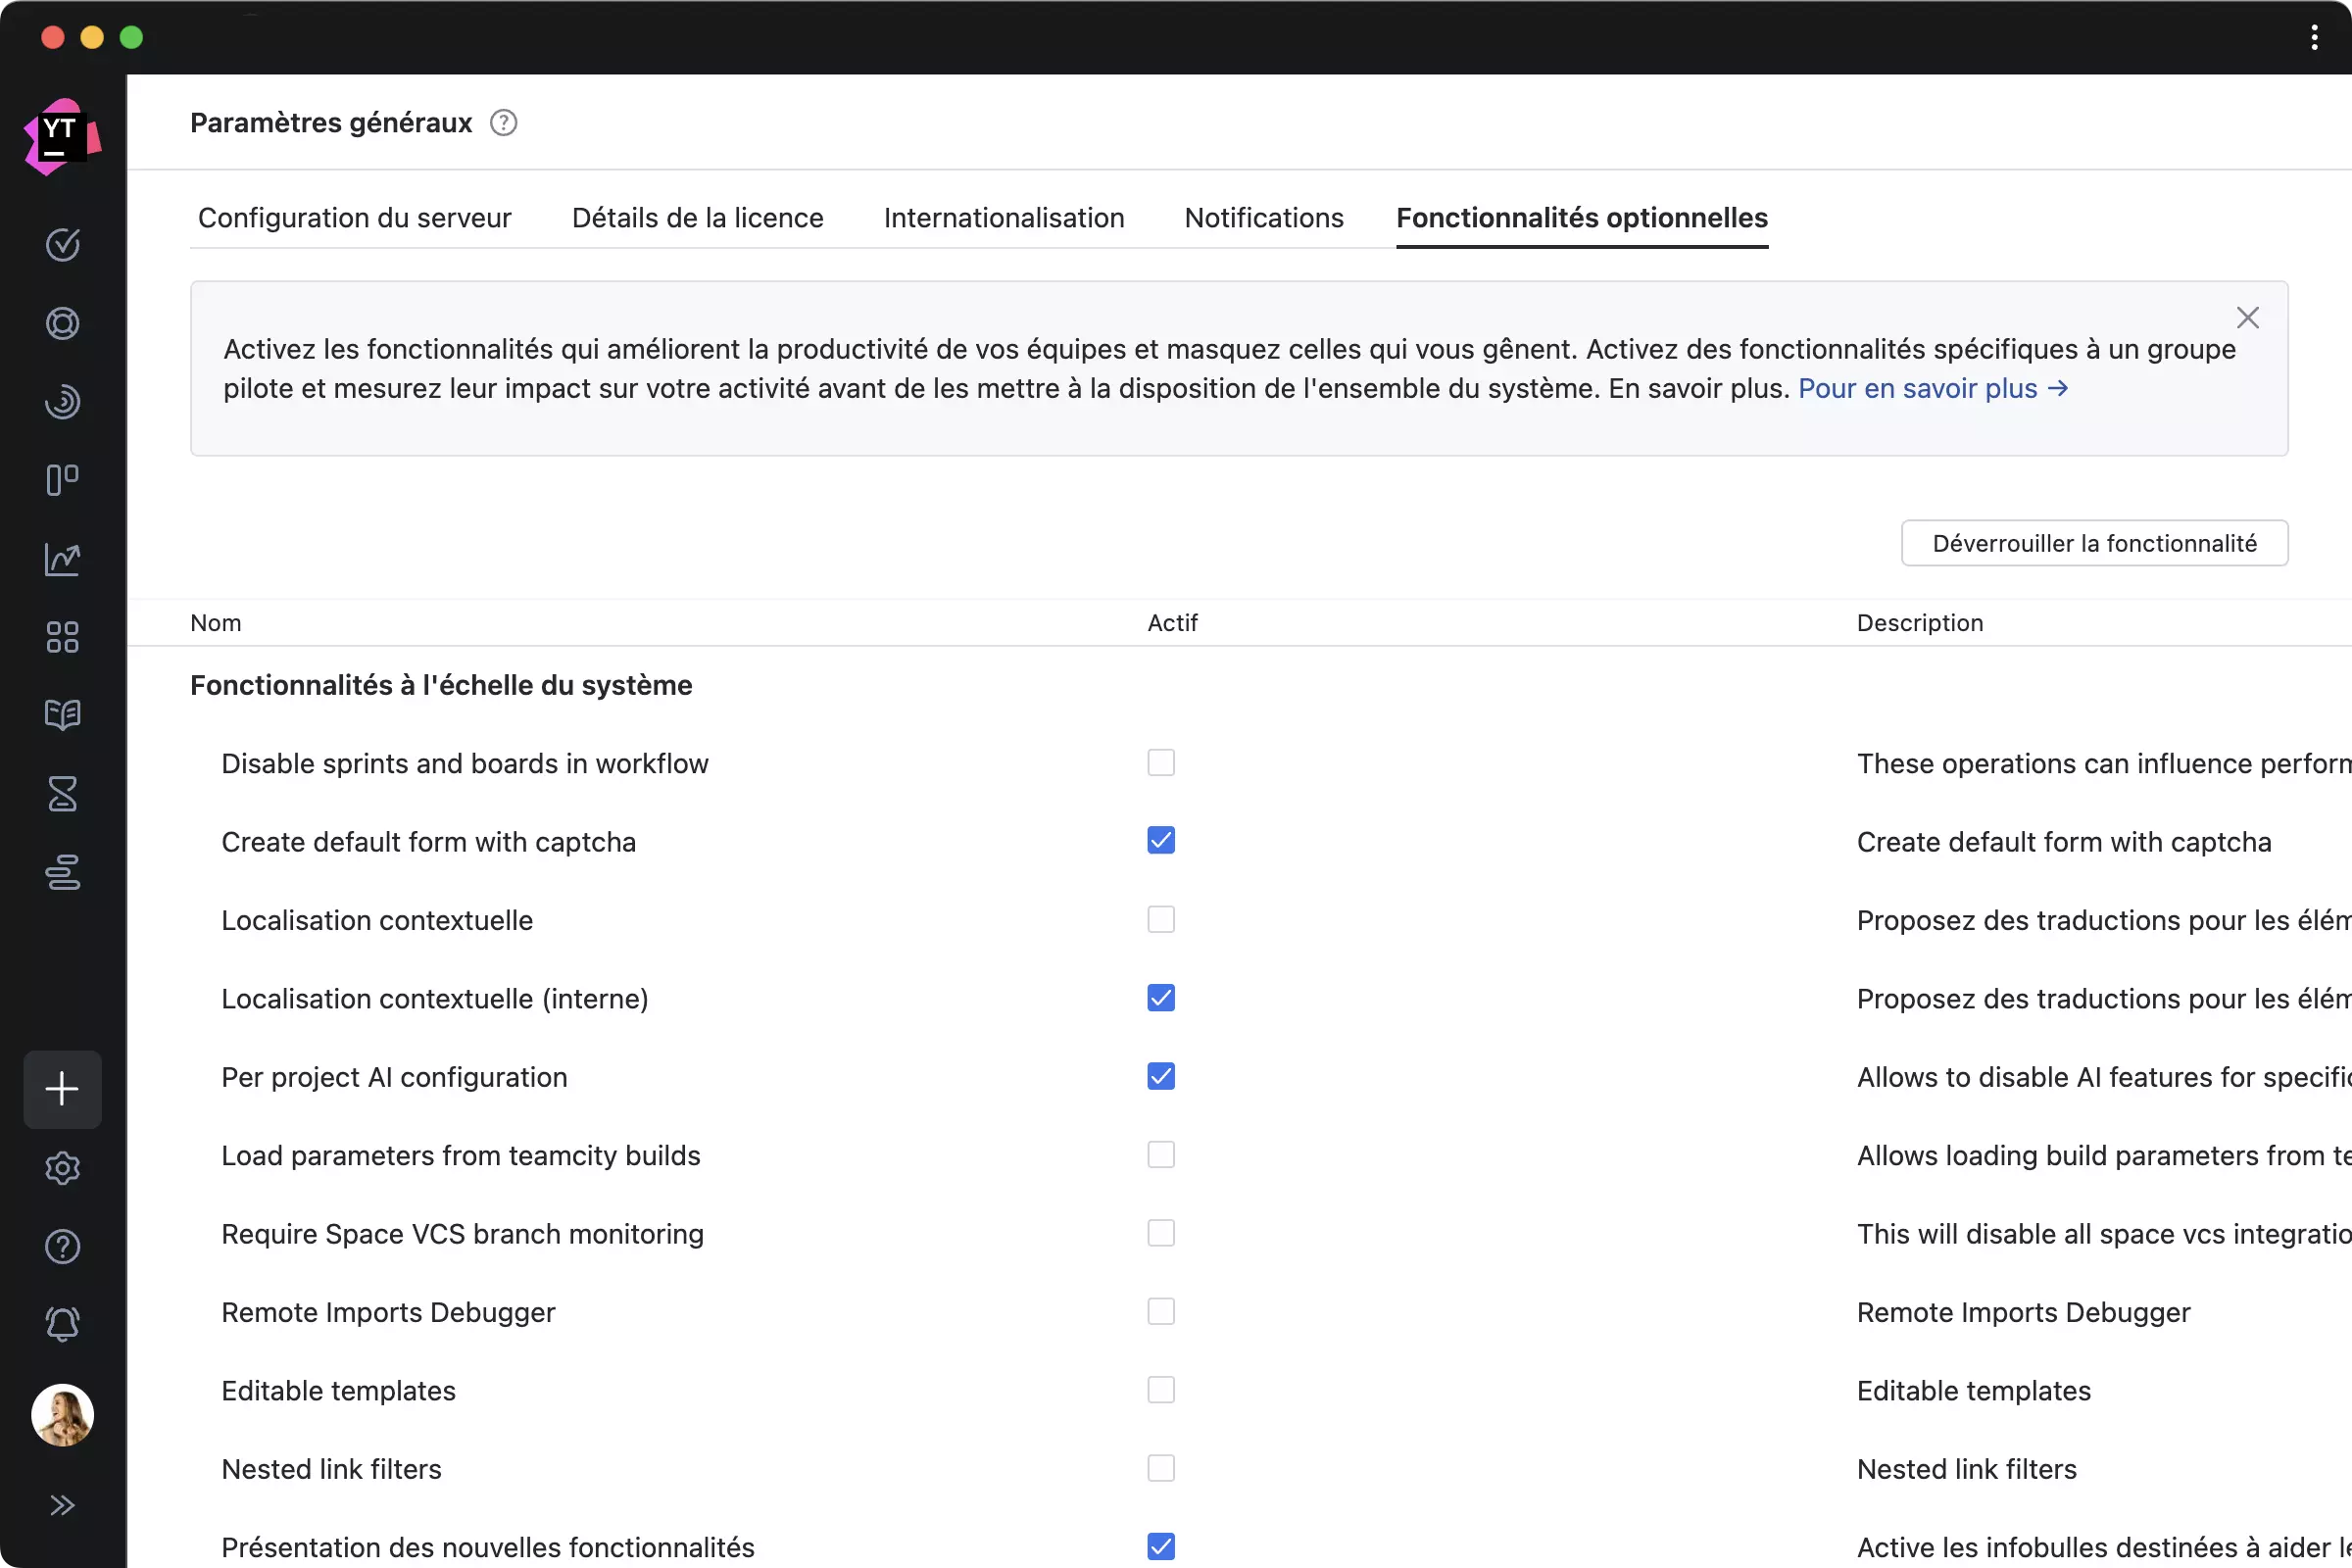Viewport: 2352px width, 1568px height.
Task: Switch to Configuration du serveur tab
Action: (x=354, y=218)
